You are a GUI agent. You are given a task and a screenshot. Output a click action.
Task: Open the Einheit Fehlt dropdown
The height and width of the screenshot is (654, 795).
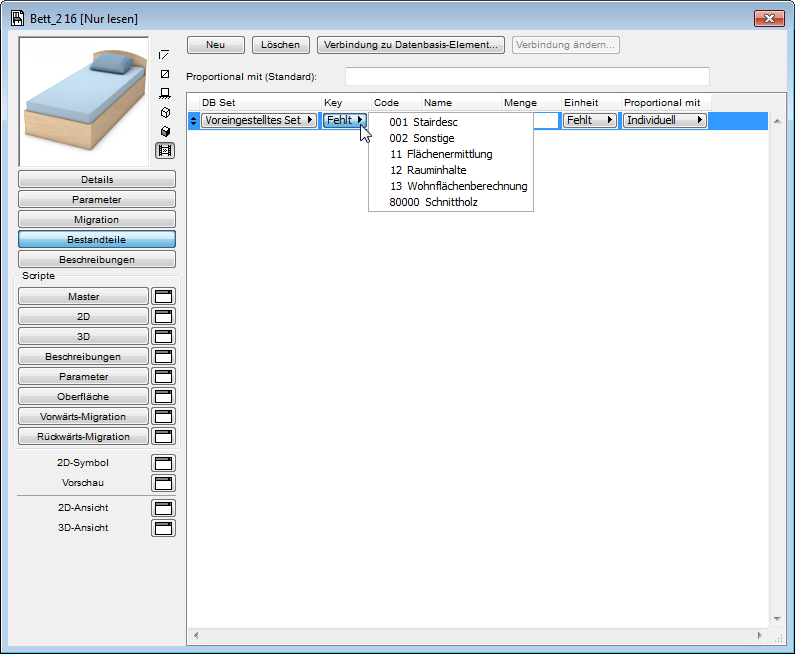click(x=589, y=120)
